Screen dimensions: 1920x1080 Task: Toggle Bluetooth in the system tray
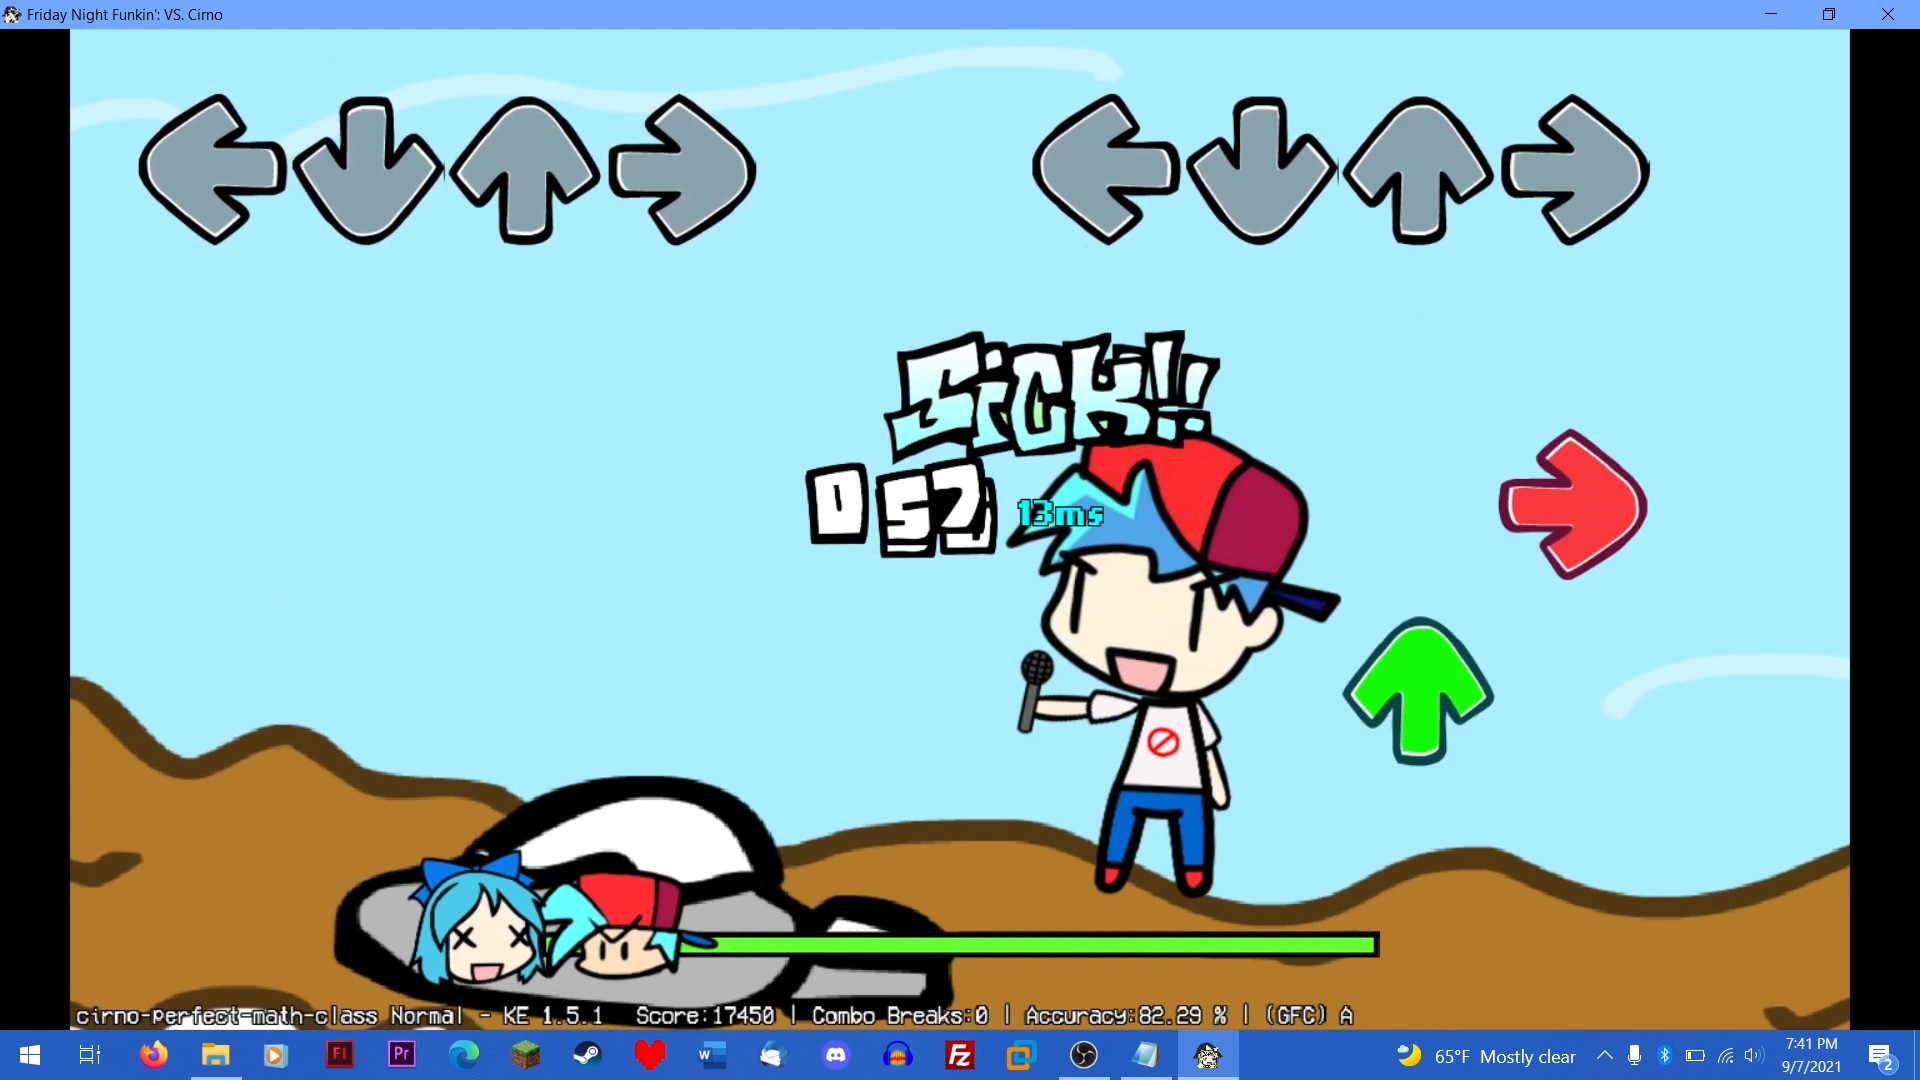coord(1665,1055)
